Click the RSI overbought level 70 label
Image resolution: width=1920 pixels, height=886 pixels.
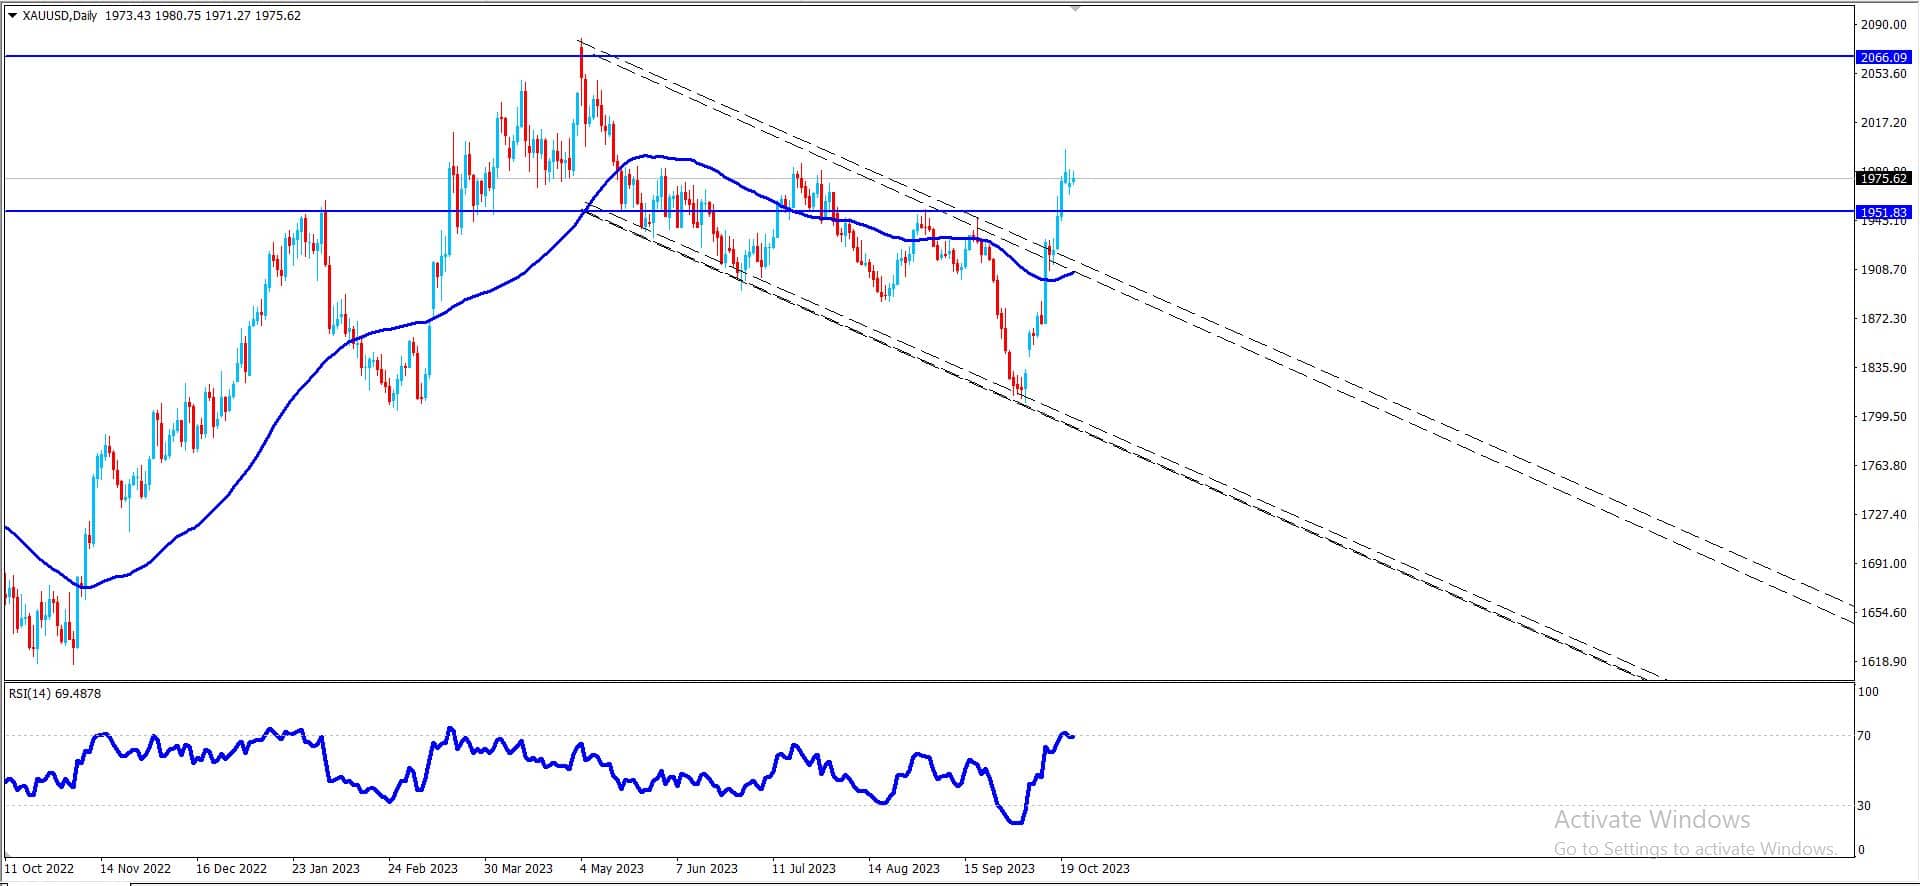1864,735
